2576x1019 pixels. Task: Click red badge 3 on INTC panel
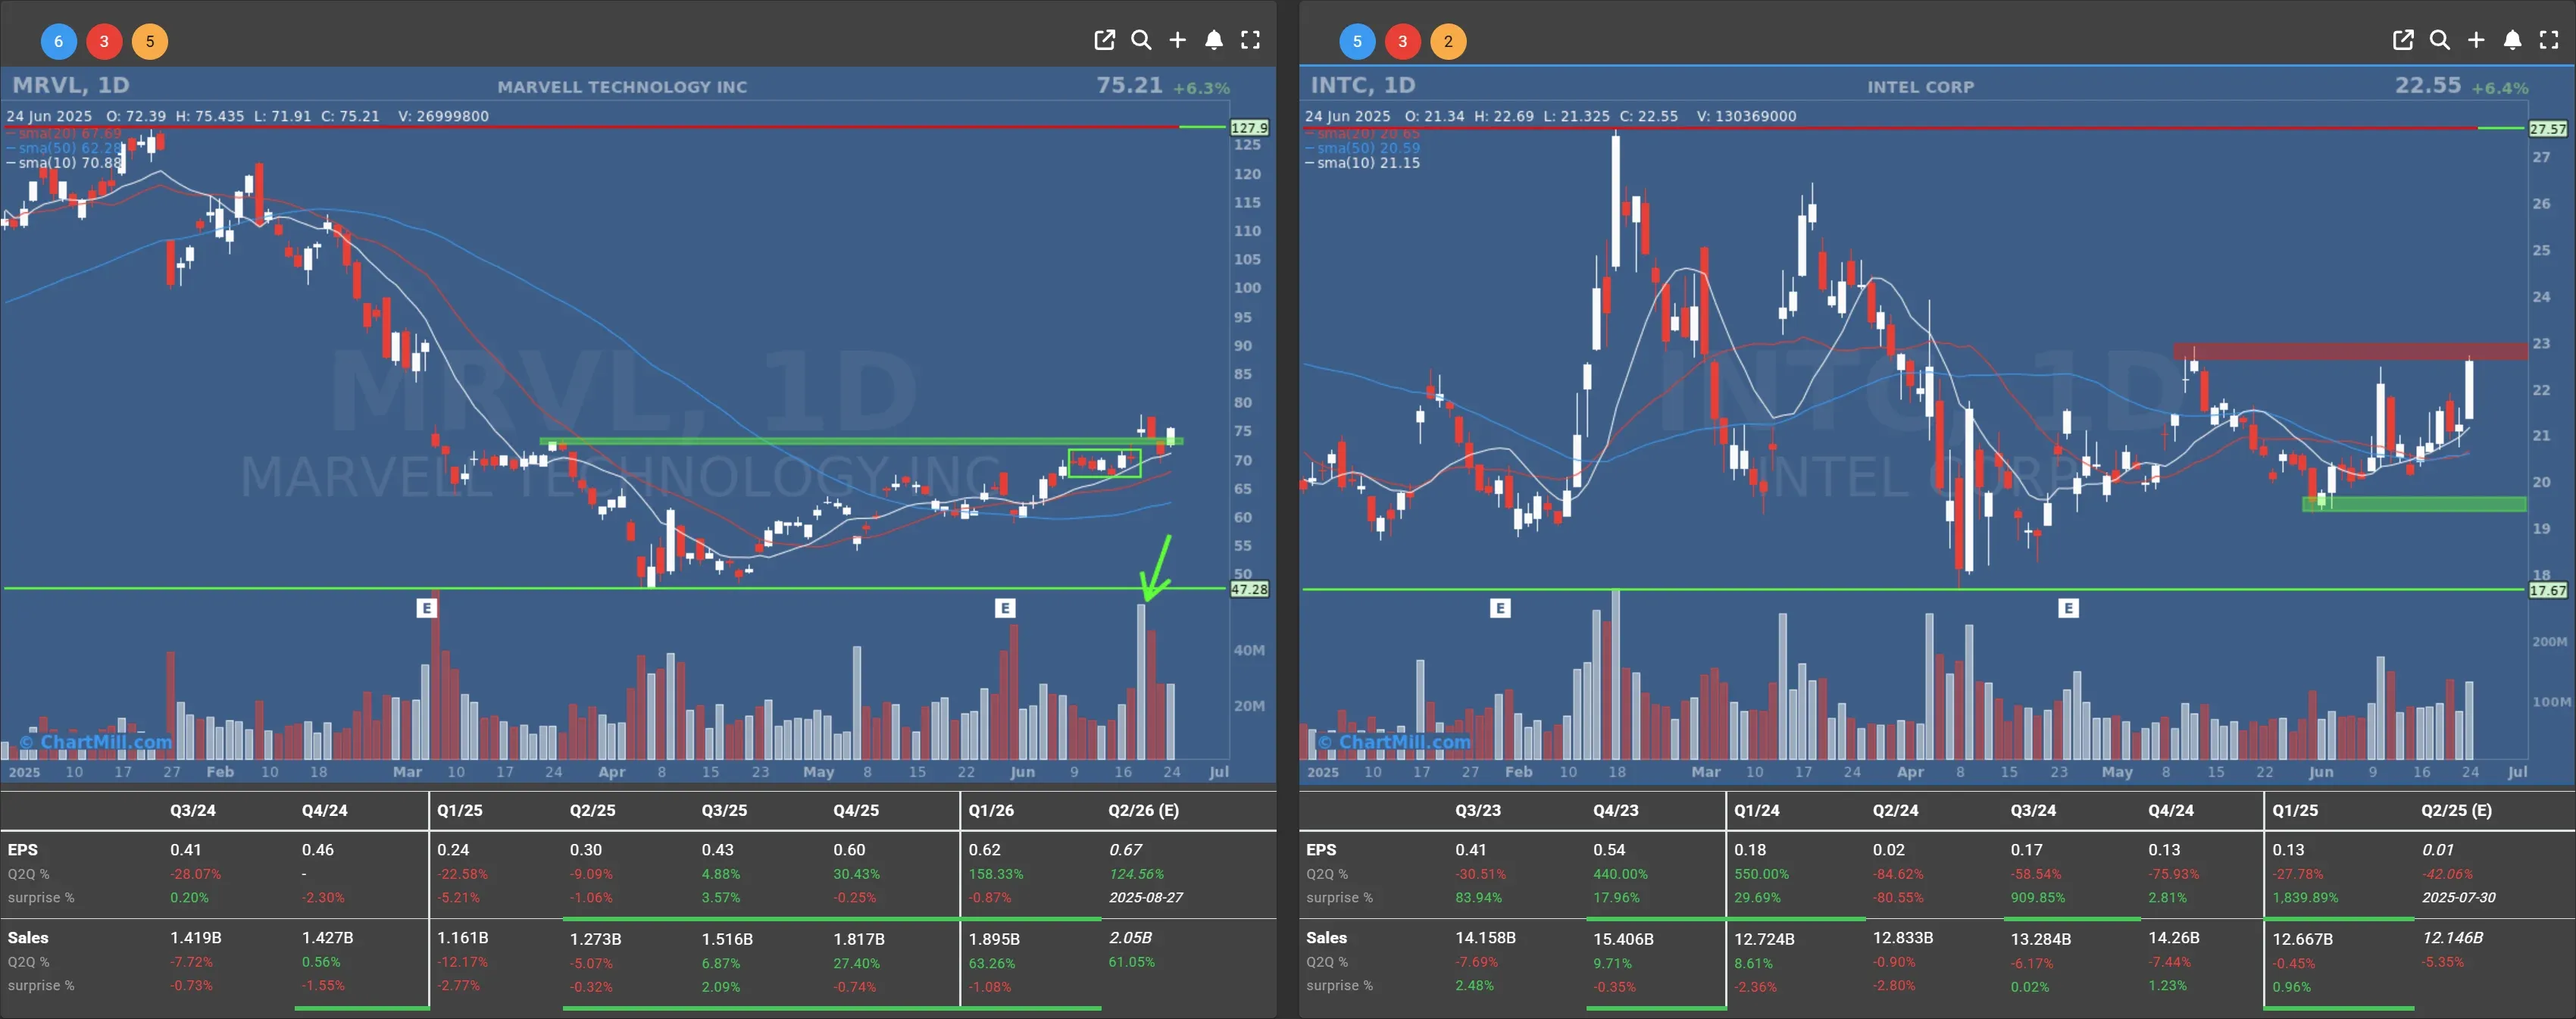tap(1403, 41)
